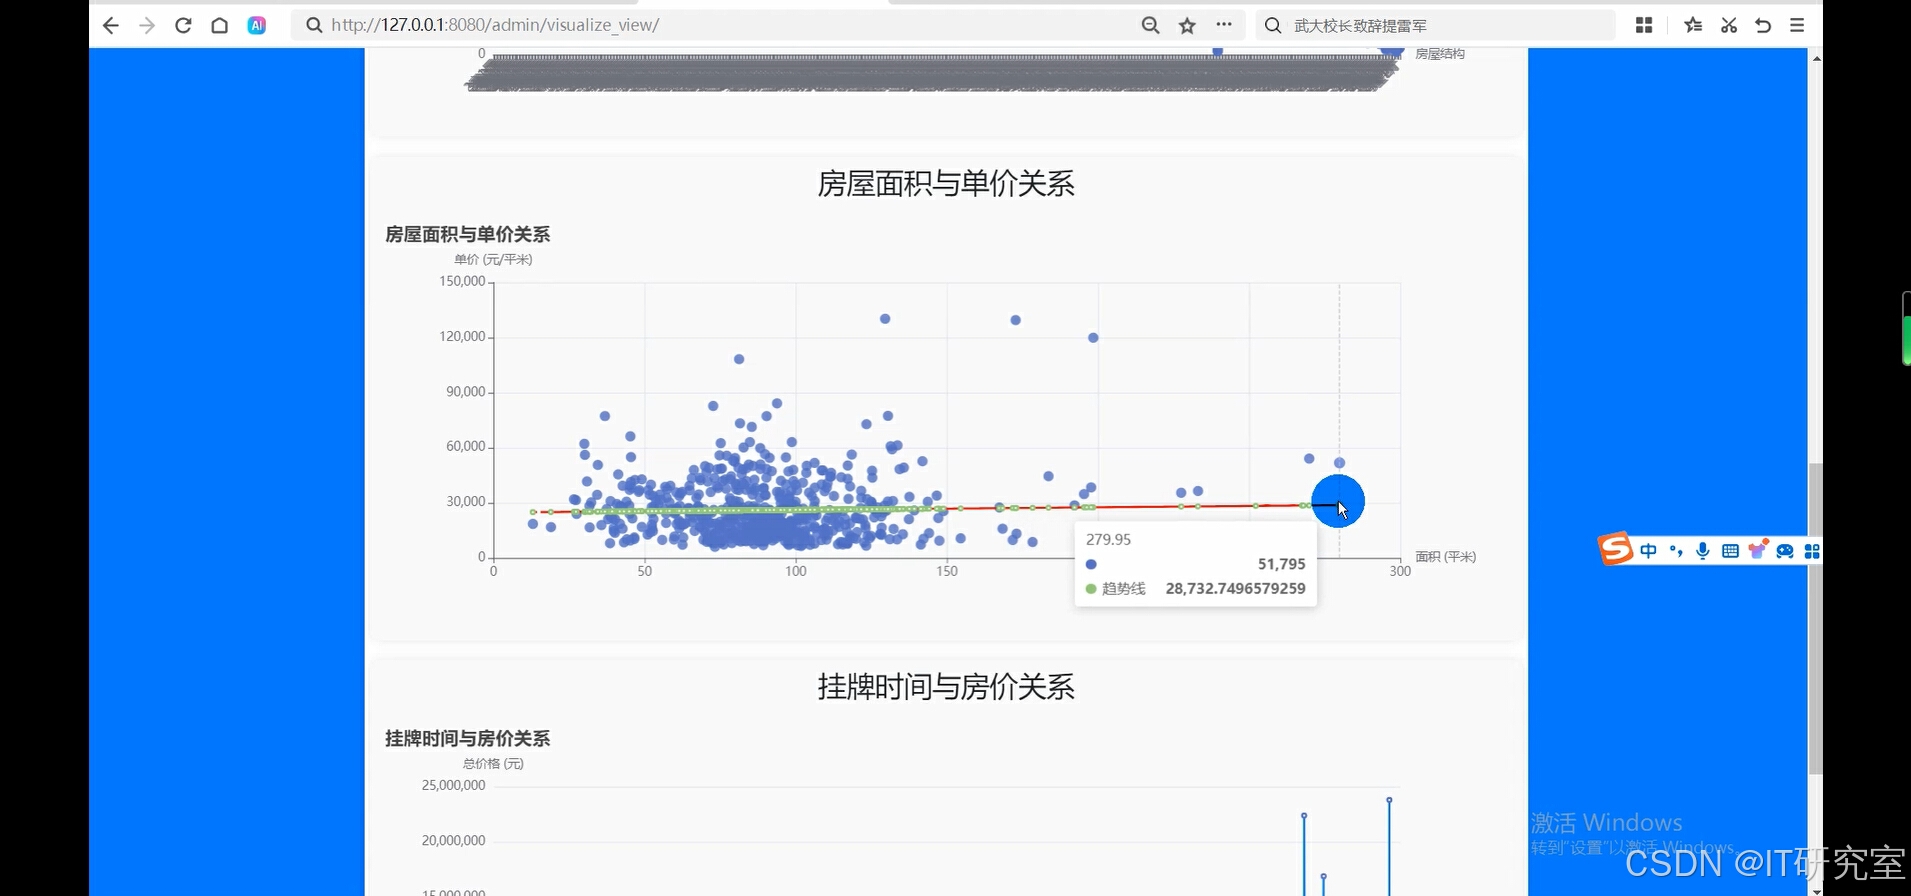This screenshot has width=1911, height=896.
Task: Click the vertical scrollbar thumb of the page
Action: click(1816, 618)
